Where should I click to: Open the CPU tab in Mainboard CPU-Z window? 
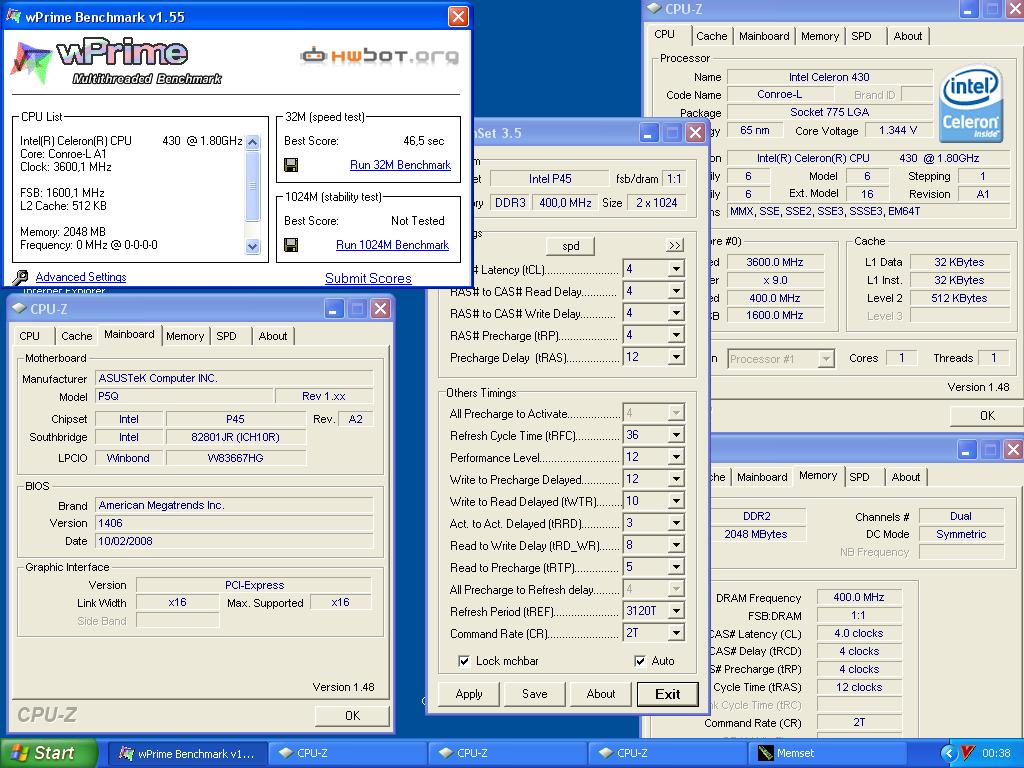29,336
